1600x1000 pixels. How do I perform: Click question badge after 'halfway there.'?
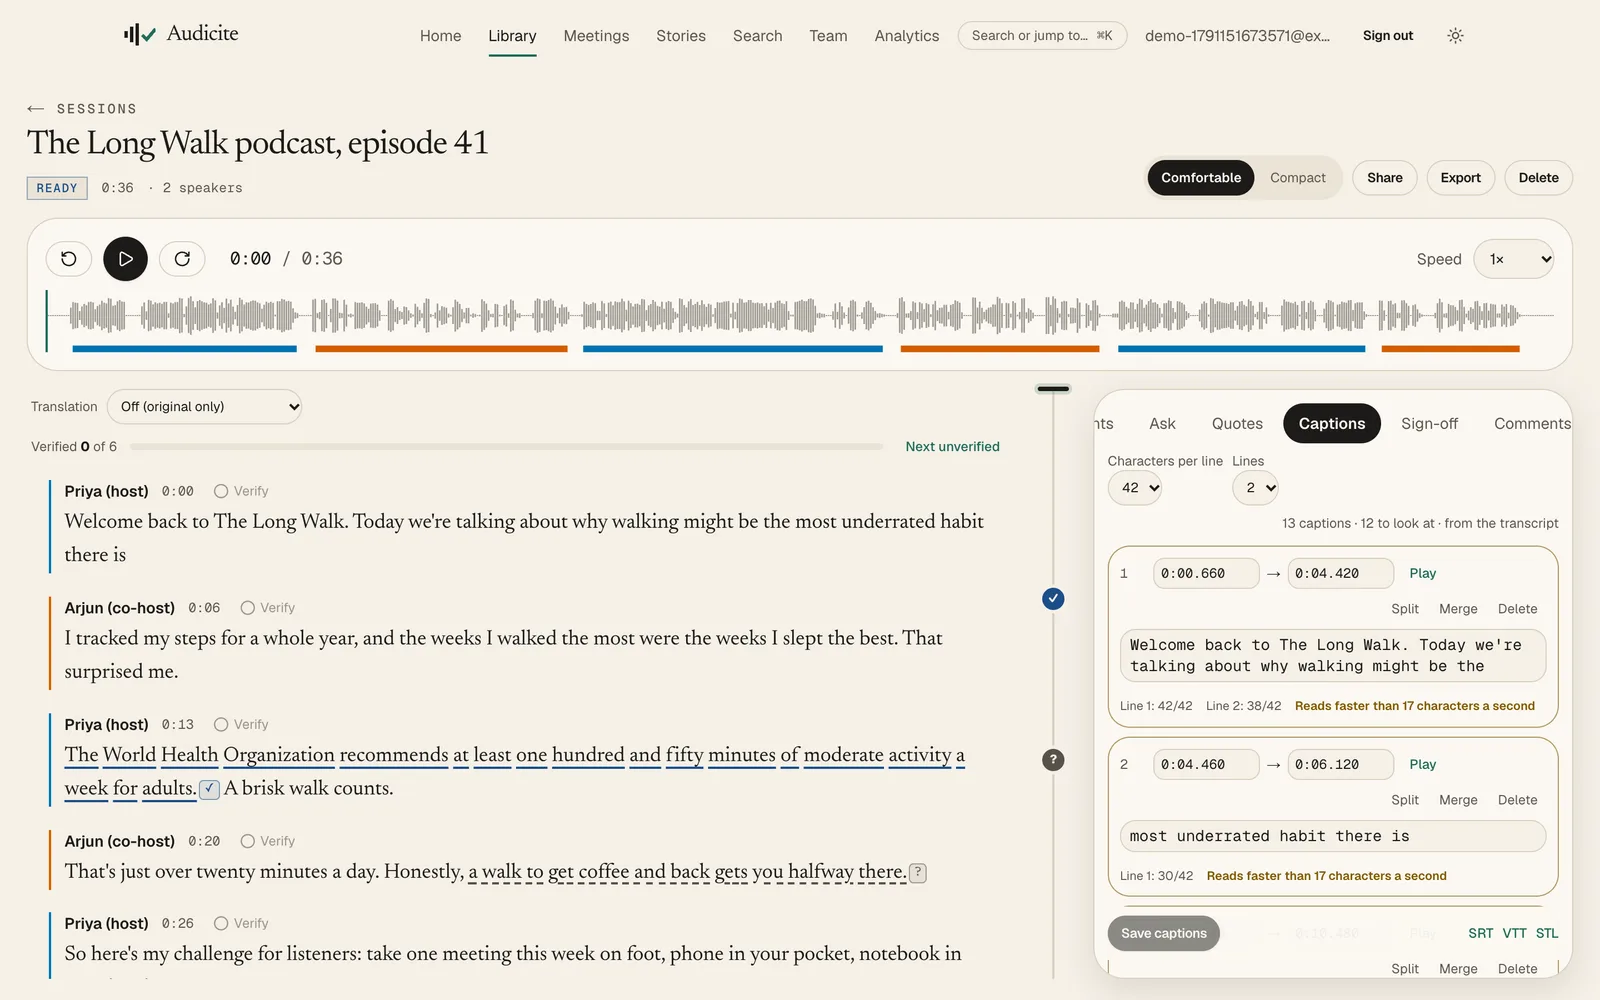[918, 873]
